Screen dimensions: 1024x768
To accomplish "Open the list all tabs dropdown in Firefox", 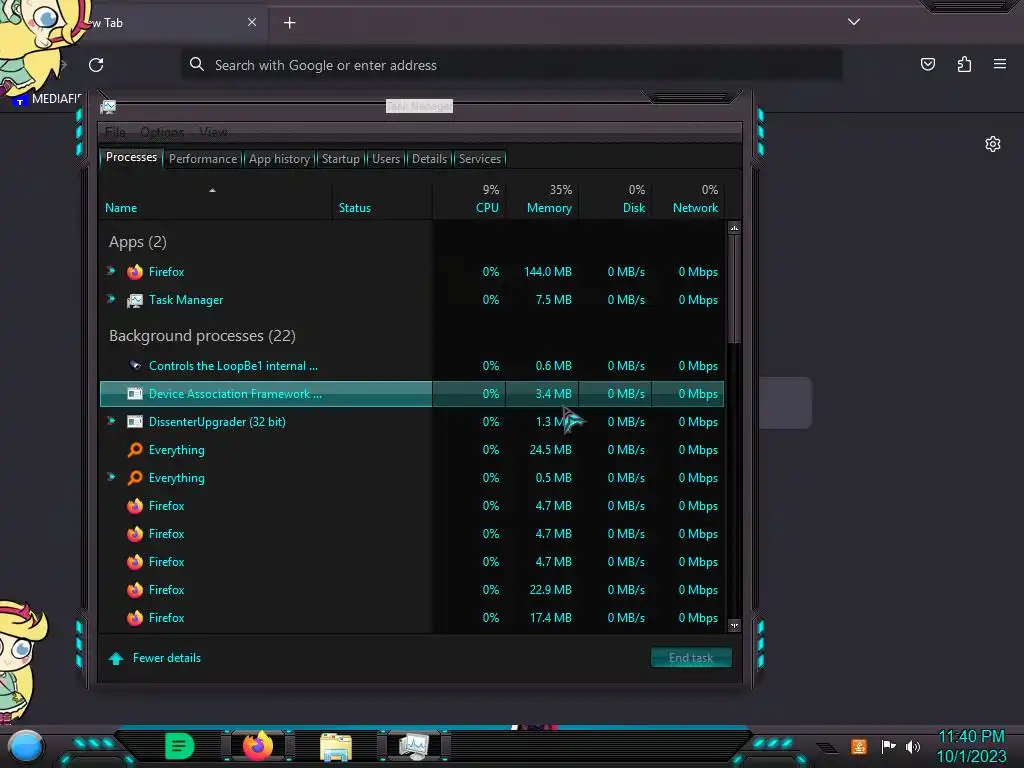I will [x=854, y=22].
